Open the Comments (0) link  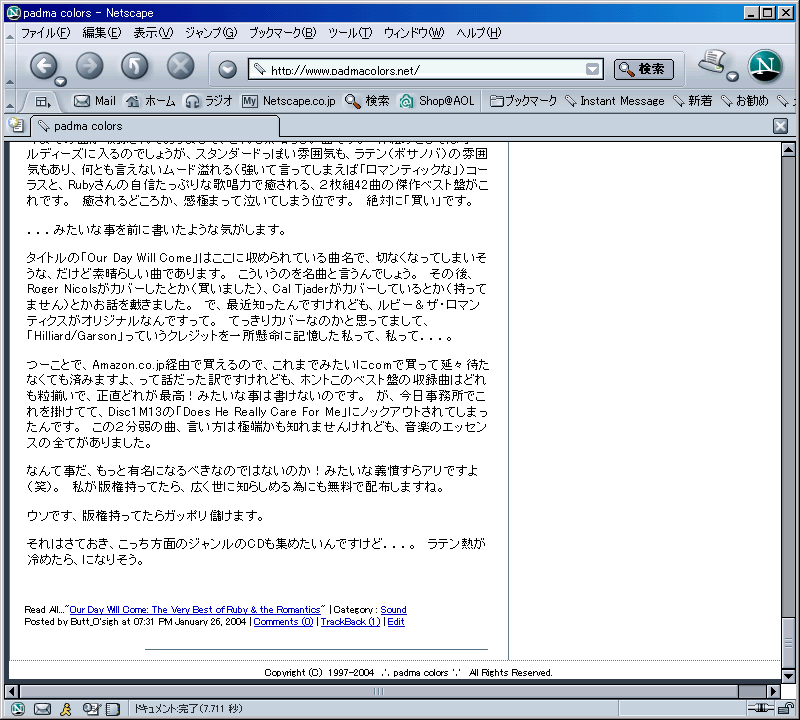pyautogui.click(x=283, y=622)
